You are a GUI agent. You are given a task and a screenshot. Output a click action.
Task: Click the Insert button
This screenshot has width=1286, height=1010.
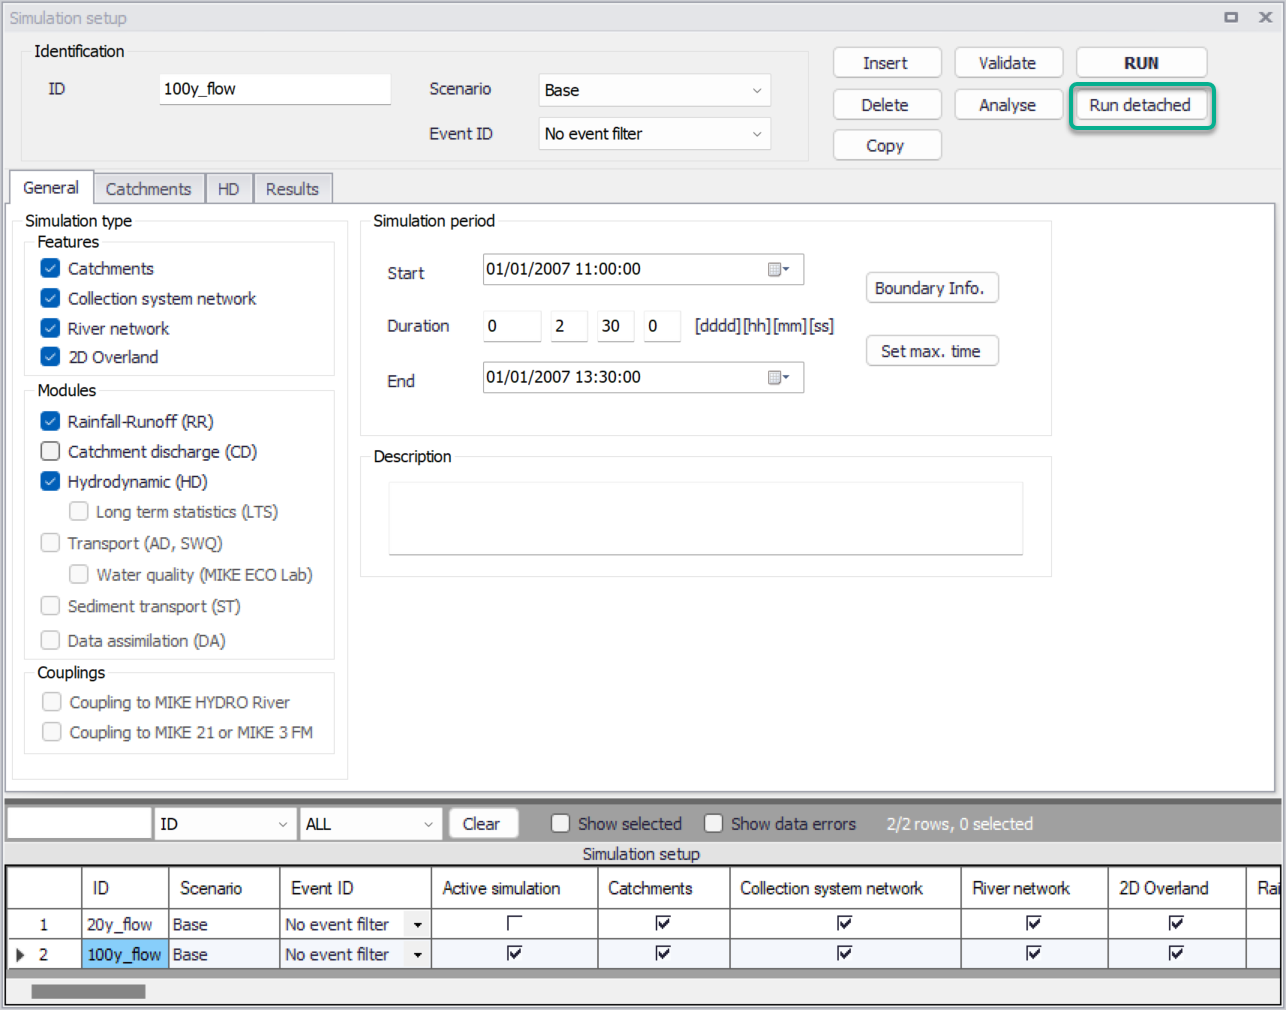point(886,63)
